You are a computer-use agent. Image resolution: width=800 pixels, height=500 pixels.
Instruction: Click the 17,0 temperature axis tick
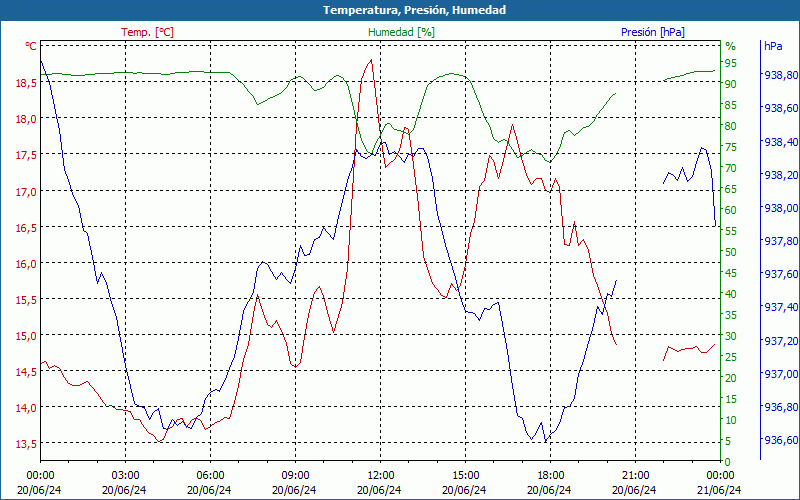coord(28,191)
